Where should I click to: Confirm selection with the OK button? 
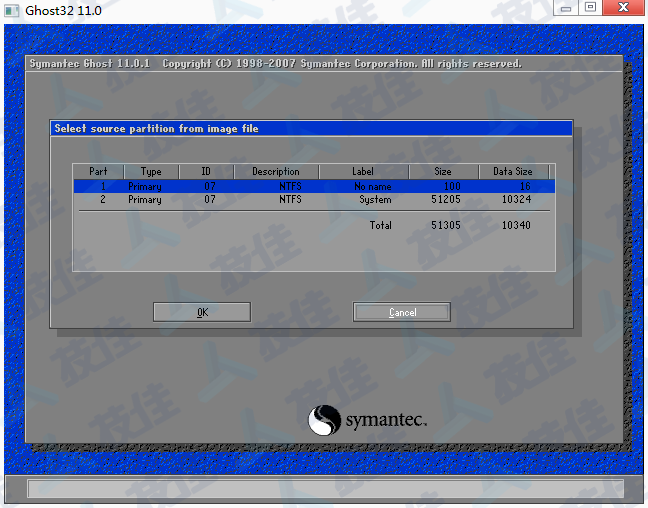(x=202, y=312)
